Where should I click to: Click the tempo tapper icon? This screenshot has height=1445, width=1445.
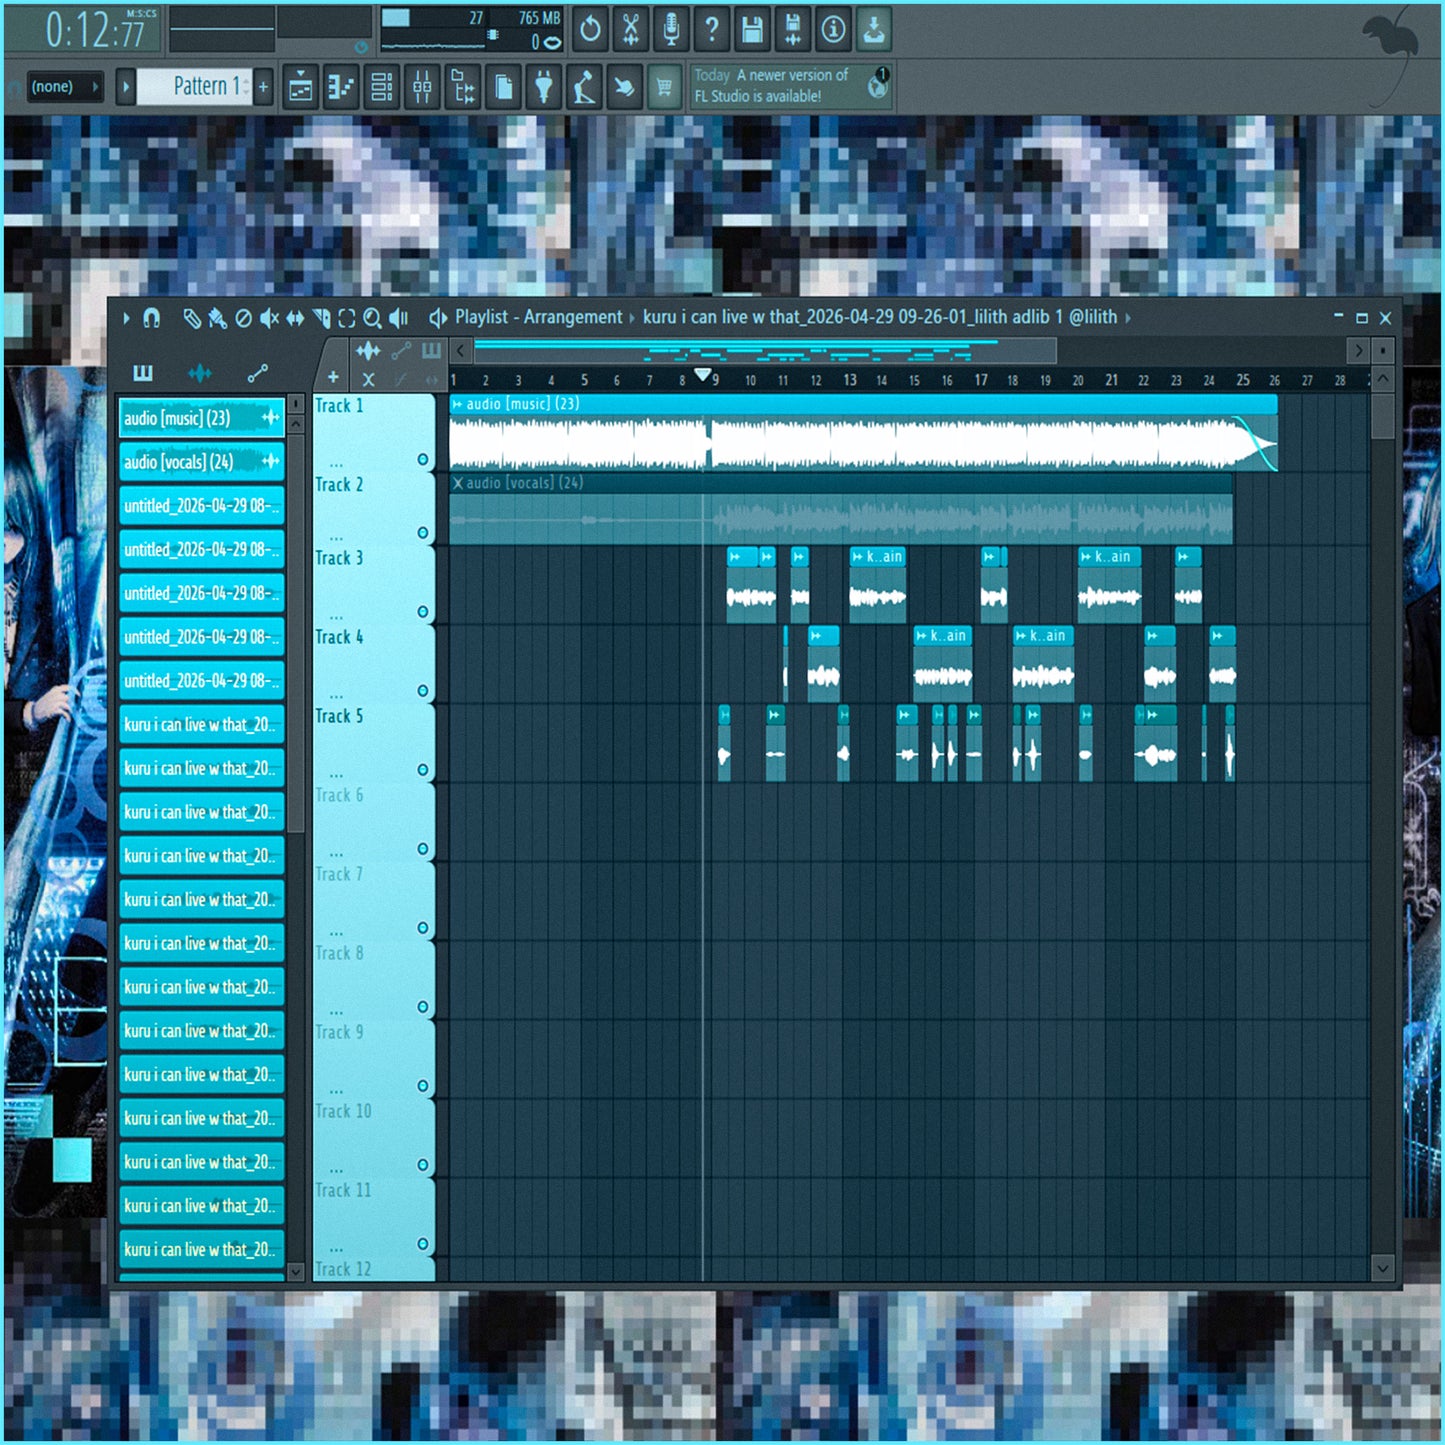(x=585, y=88)
